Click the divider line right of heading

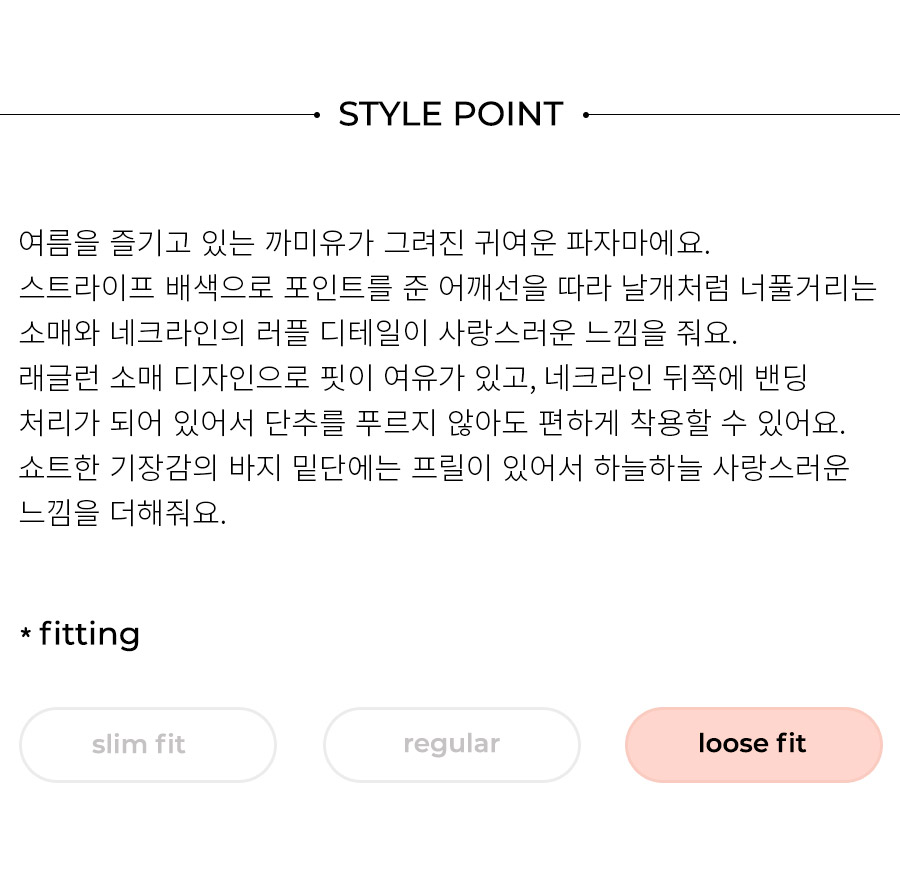coord(744,115)
